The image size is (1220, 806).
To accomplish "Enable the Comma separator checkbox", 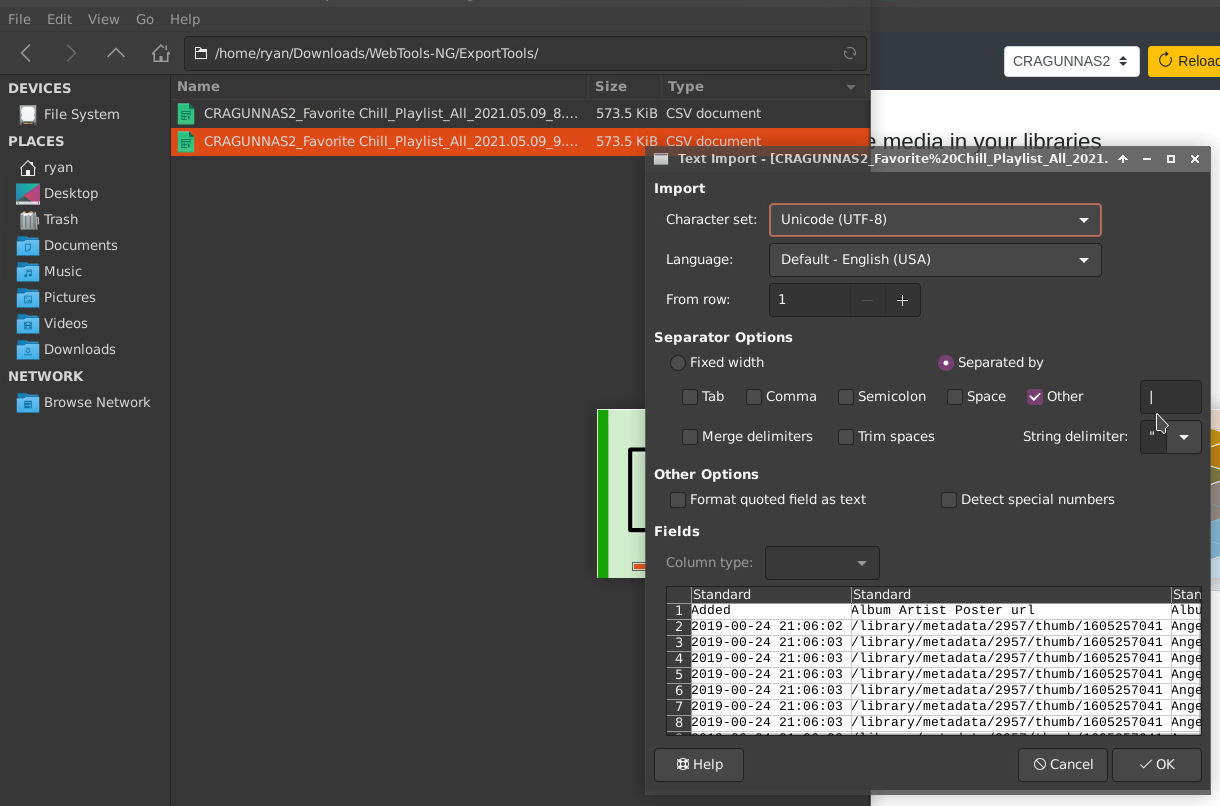I will (x=753, y=397).
